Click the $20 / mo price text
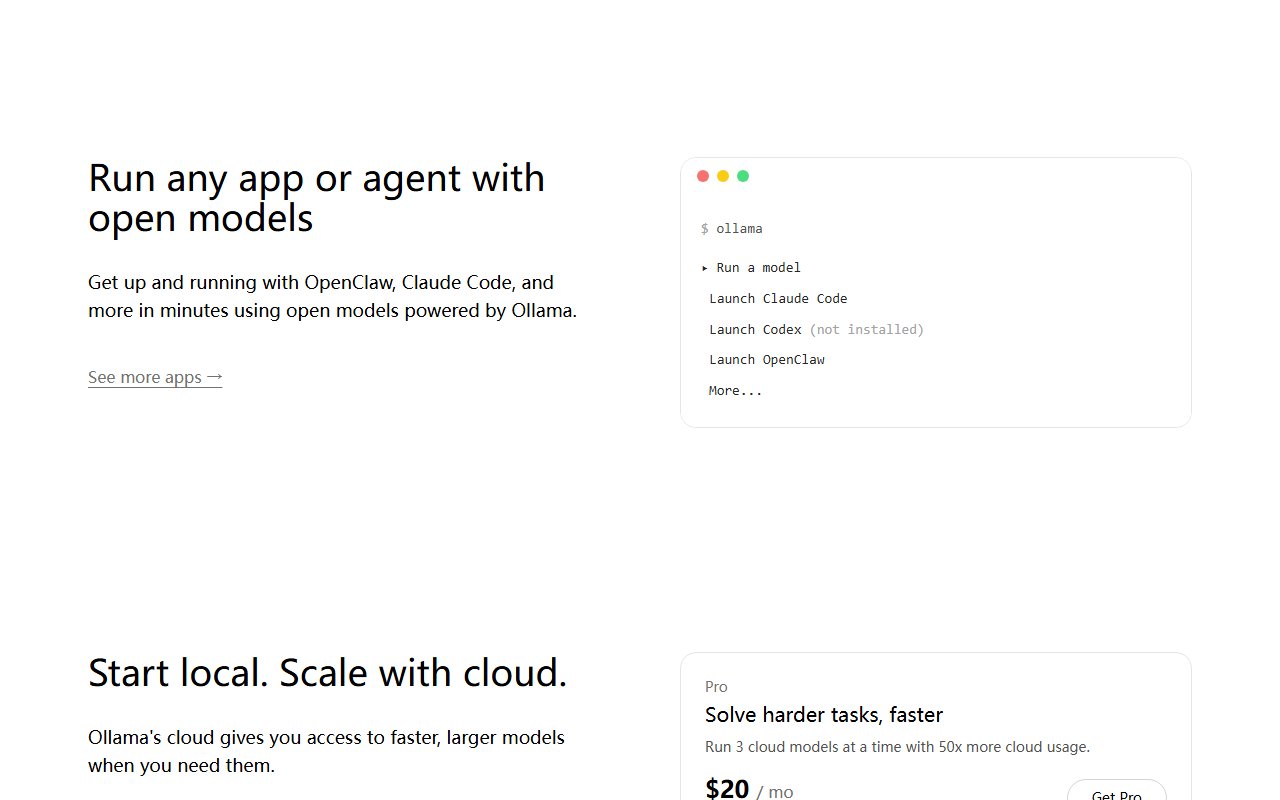The height and width of the screenshot is (800, 1280). (x=749, y=789)
